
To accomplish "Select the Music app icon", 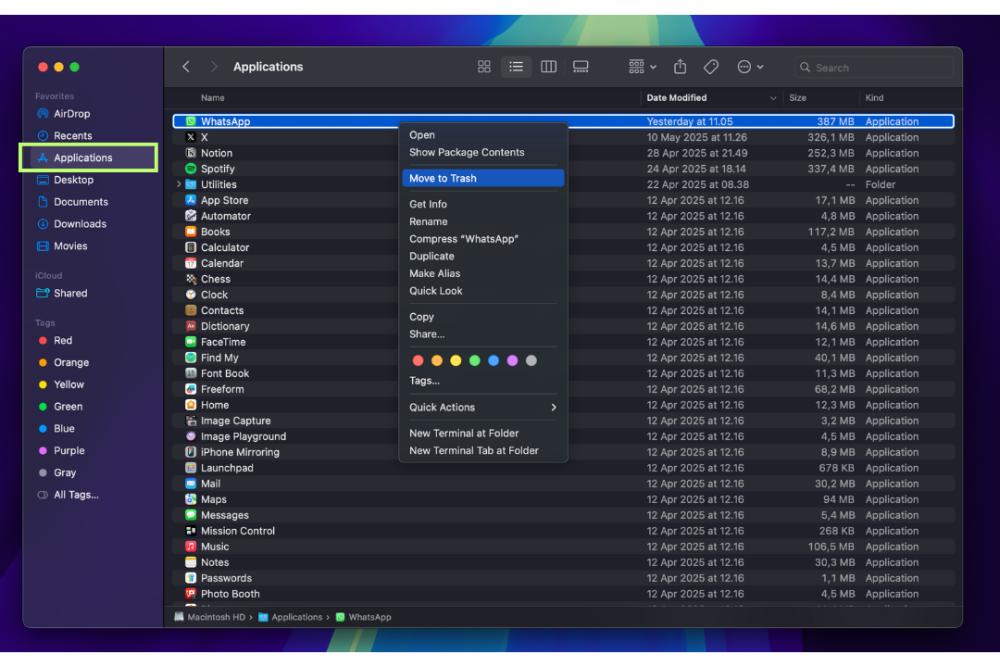I will tap(191, 546).
